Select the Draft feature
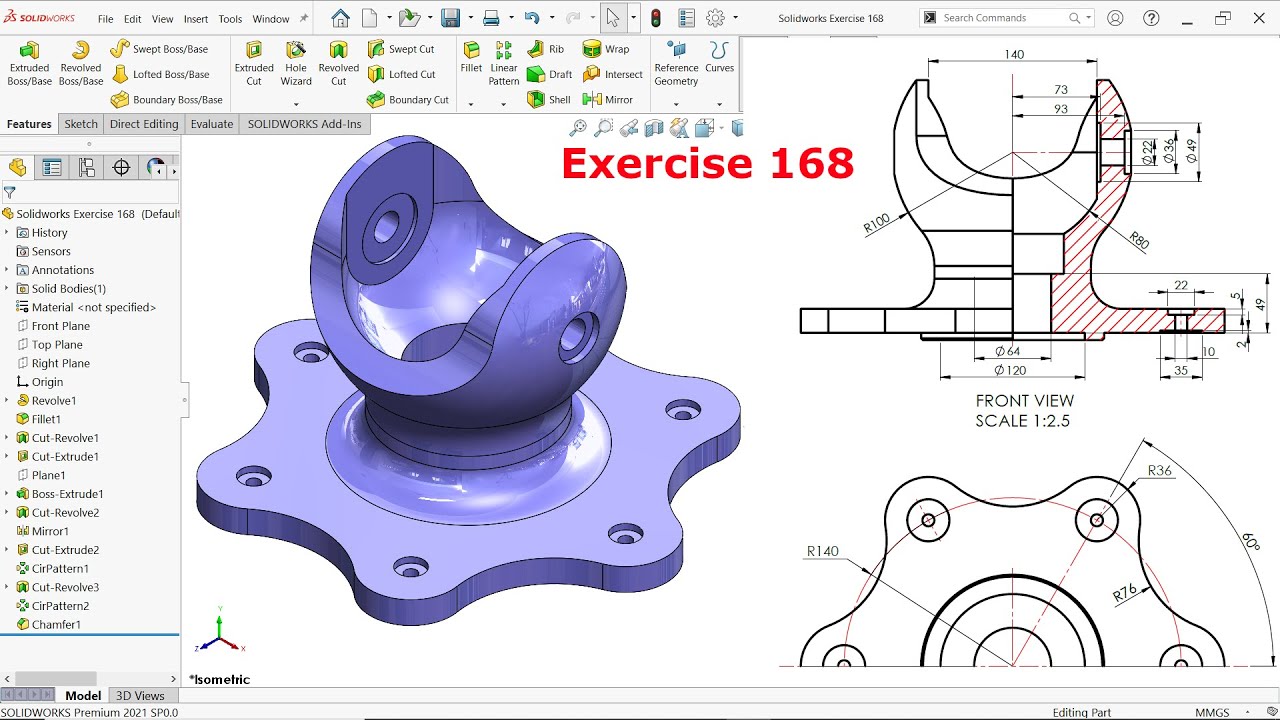Image resolution: width=1280 pixels, height=720 pixels. pos(549,74)
